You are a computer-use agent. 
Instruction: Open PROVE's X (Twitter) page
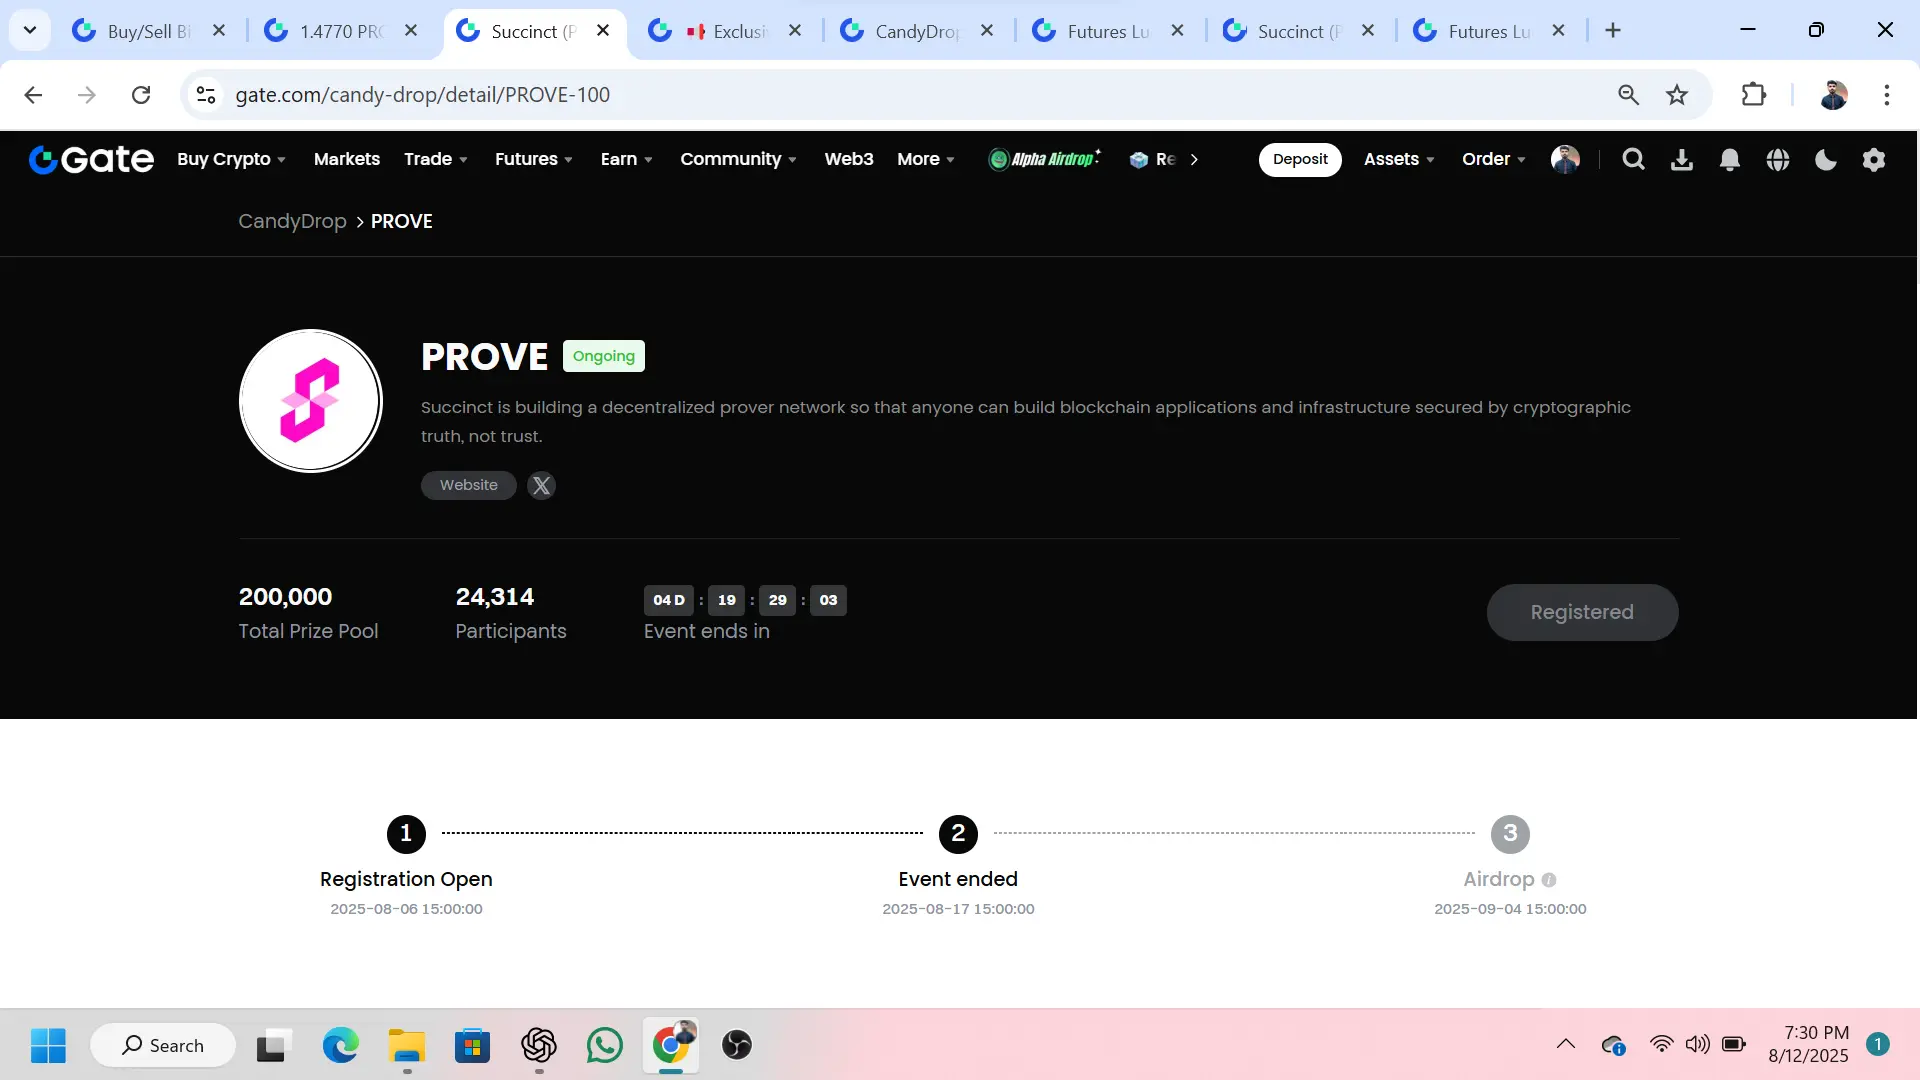click(541, 485)
